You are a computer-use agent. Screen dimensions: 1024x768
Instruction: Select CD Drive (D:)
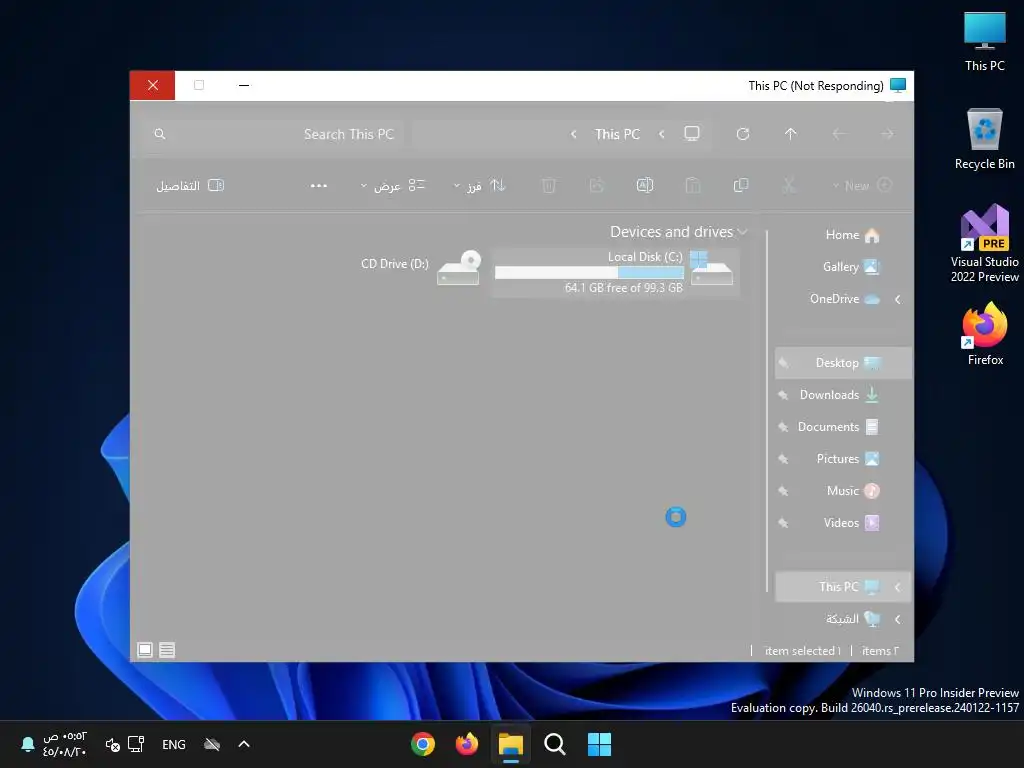[x=422, y=266]
